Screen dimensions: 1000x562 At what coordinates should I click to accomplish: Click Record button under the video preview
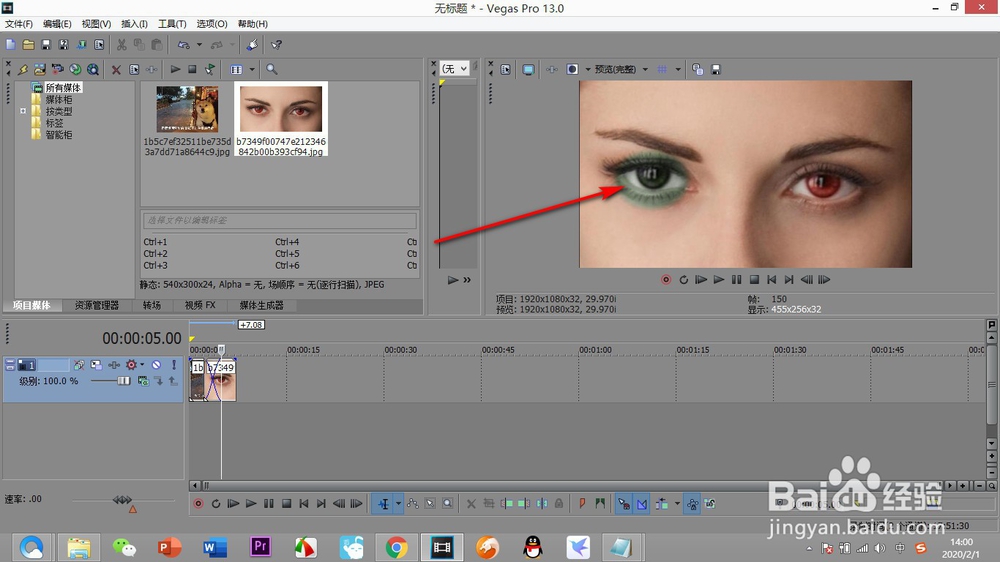(x=666, y=279)
